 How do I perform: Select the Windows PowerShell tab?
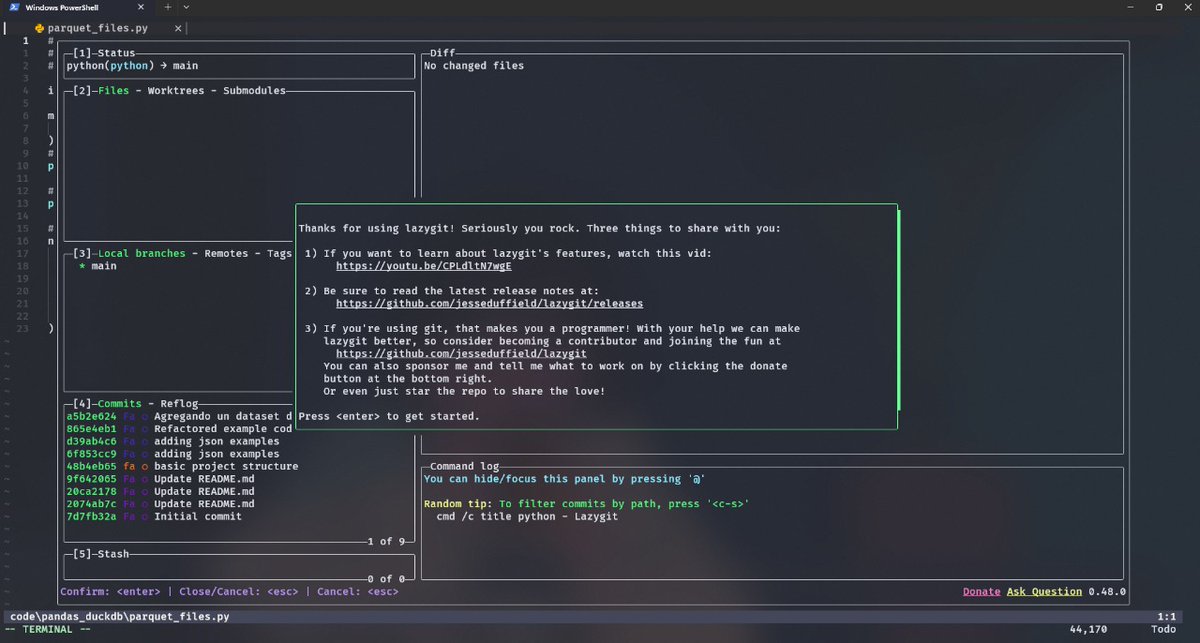(x=78, y=7)
